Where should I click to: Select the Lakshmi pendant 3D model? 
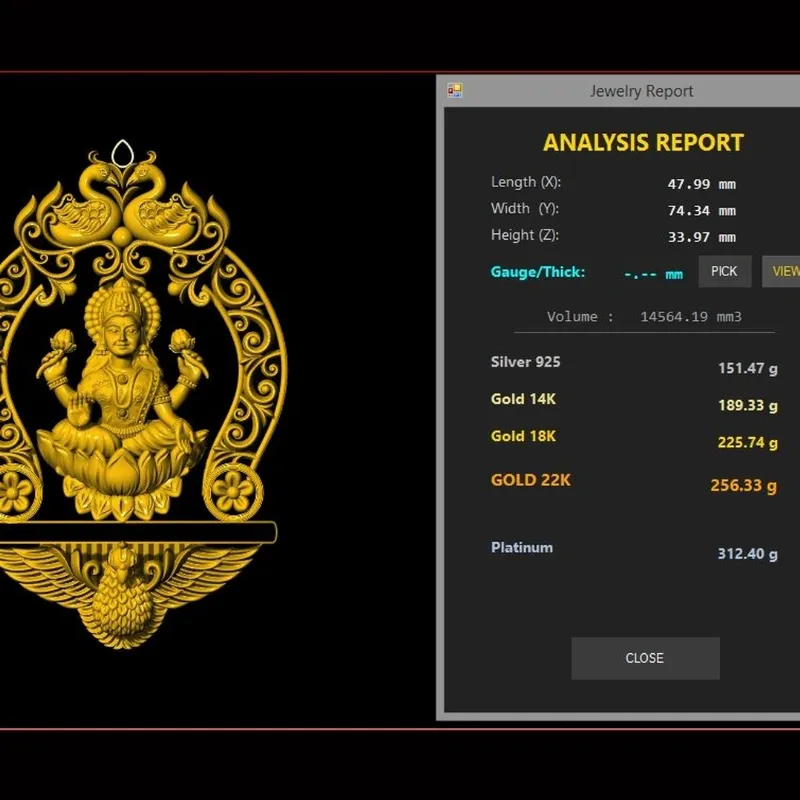coord(137,395)
